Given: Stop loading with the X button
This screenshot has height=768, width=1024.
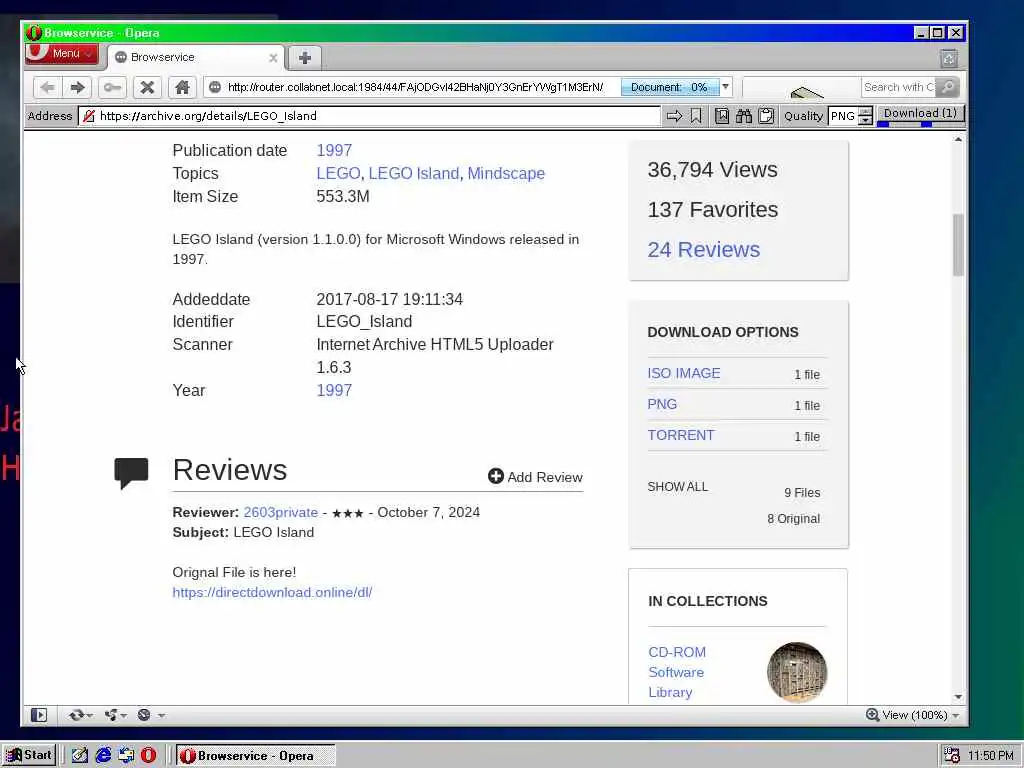Looking at the screenshot, I should pos(148,88).
